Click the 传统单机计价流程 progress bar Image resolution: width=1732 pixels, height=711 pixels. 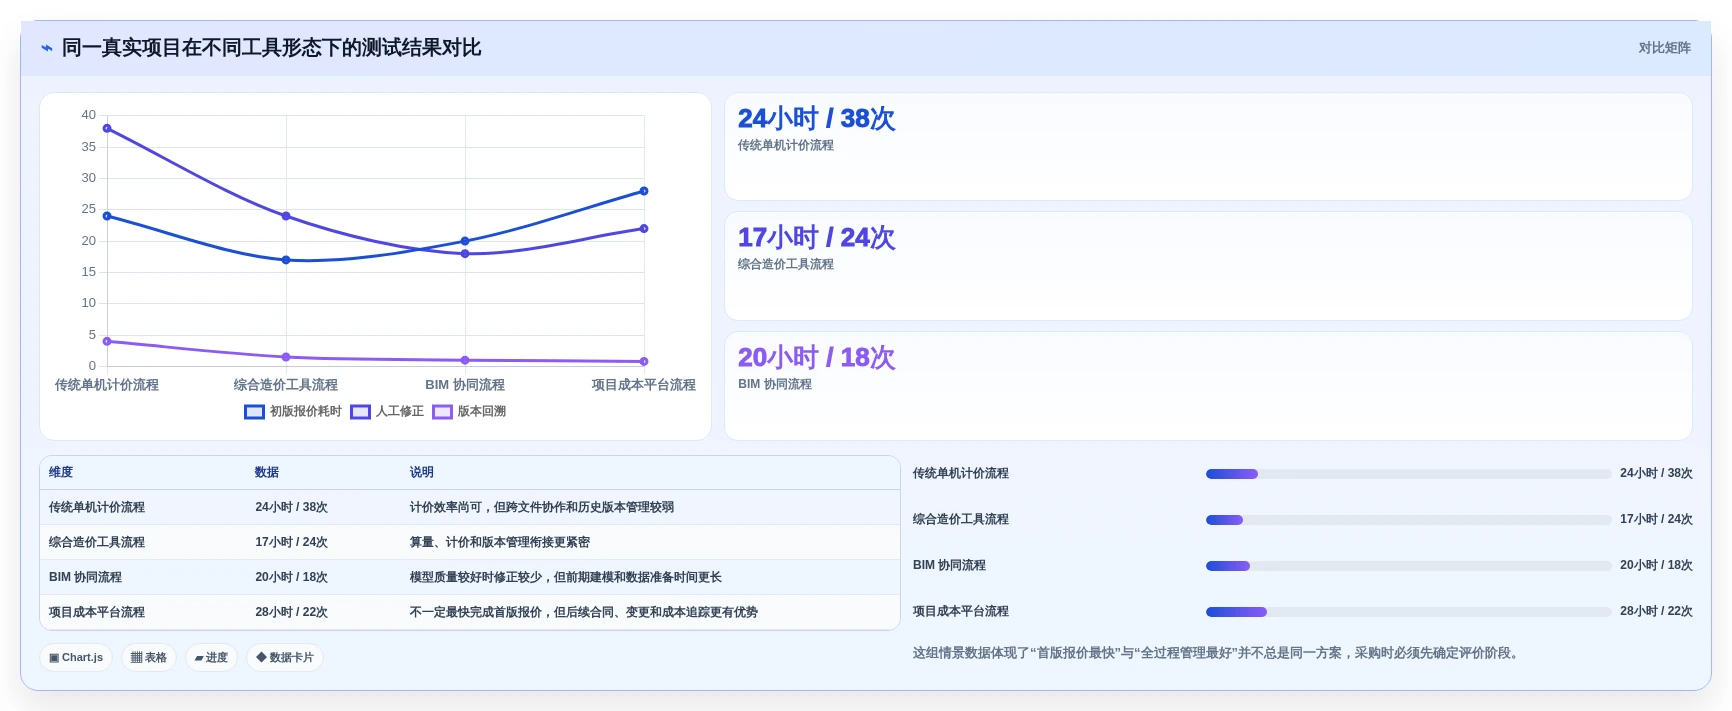[x=1408, y=474]
